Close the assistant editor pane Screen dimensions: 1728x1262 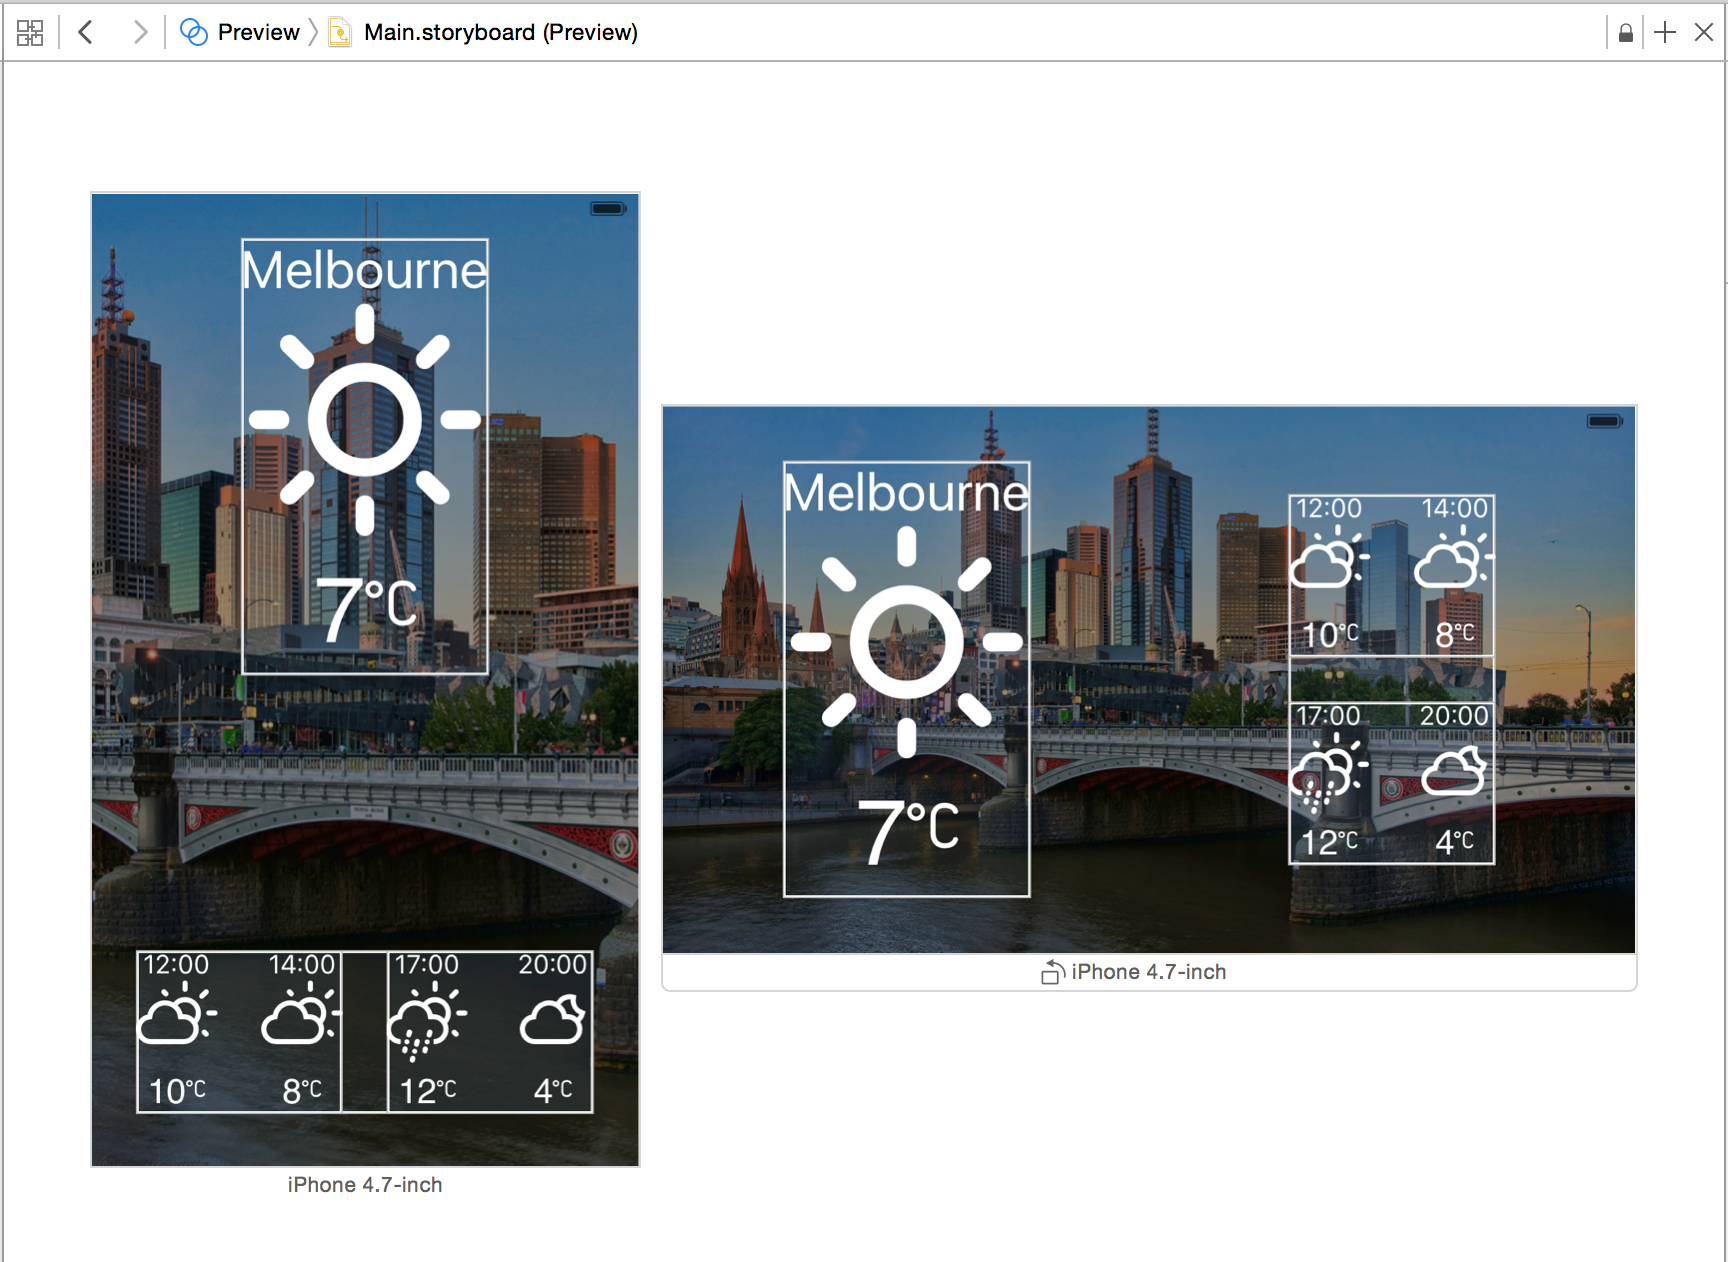[1704, 33]
